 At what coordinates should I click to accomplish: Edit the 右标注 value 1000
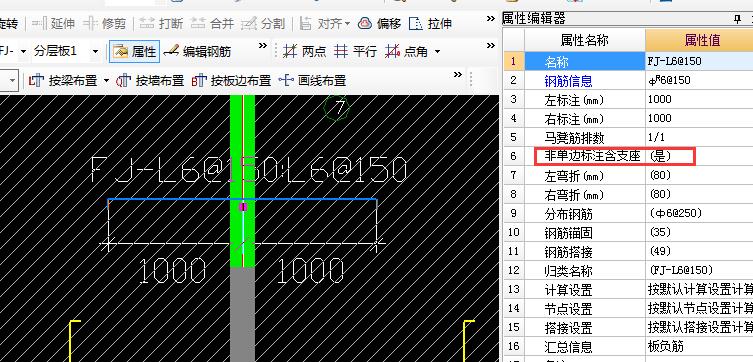pos(699,118)
